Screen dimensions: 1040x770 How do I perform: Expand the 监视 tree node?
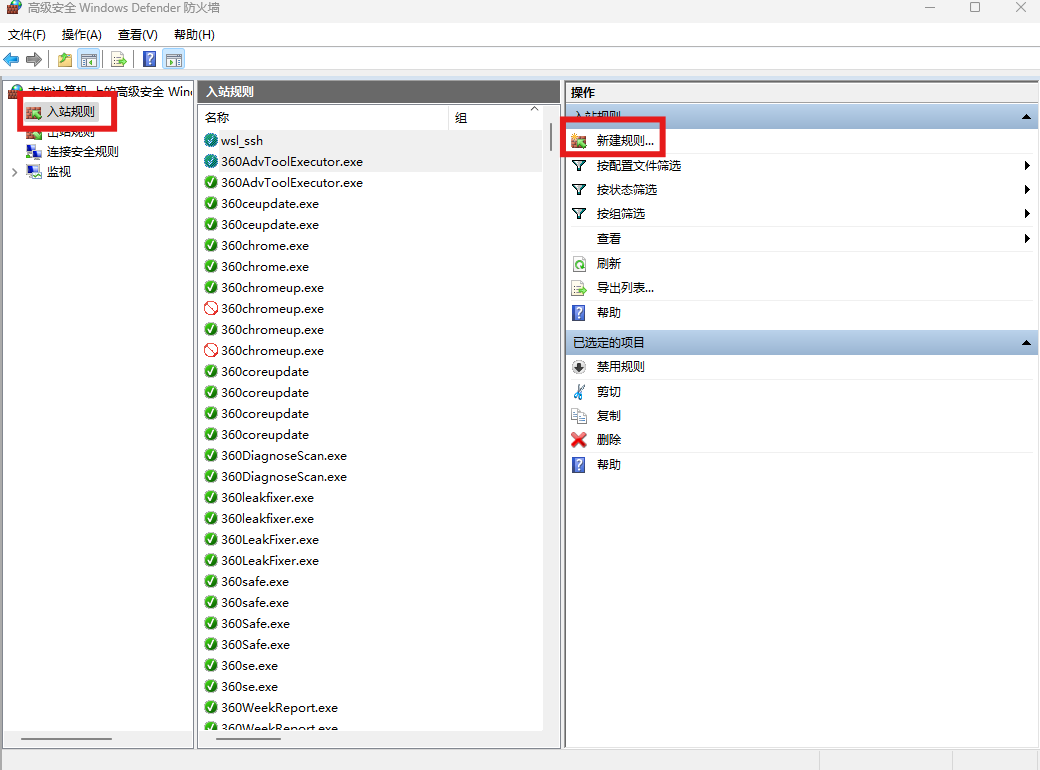click(15, 172)
